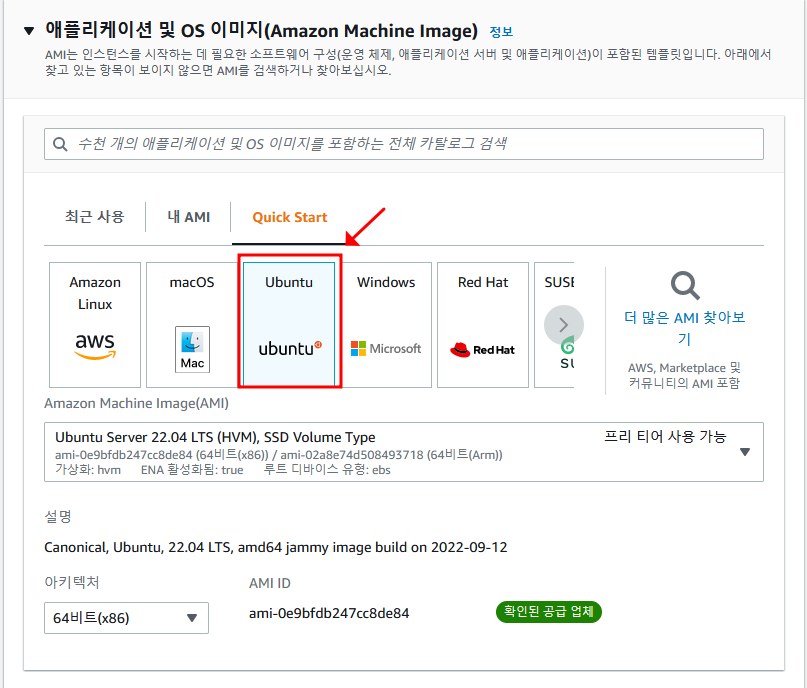Click the large magnifier browse-AMI icon
The image size is (807, 688).
685,285
